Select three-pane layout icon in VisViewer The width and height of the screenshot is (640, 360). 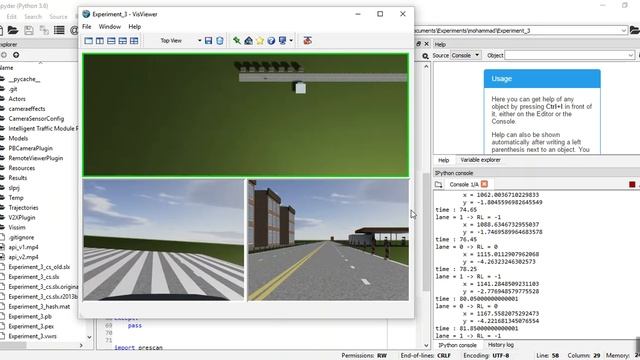123,41
